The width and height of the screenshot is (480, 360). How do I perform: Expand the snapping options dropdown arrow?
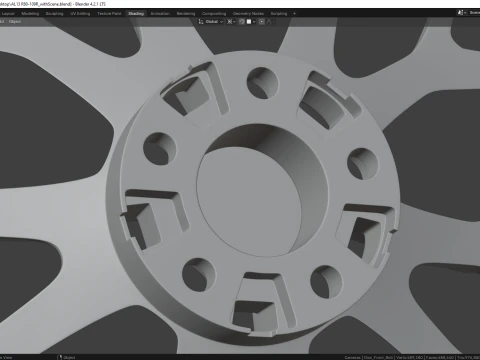pyautogui.click(x=254, y=22)
